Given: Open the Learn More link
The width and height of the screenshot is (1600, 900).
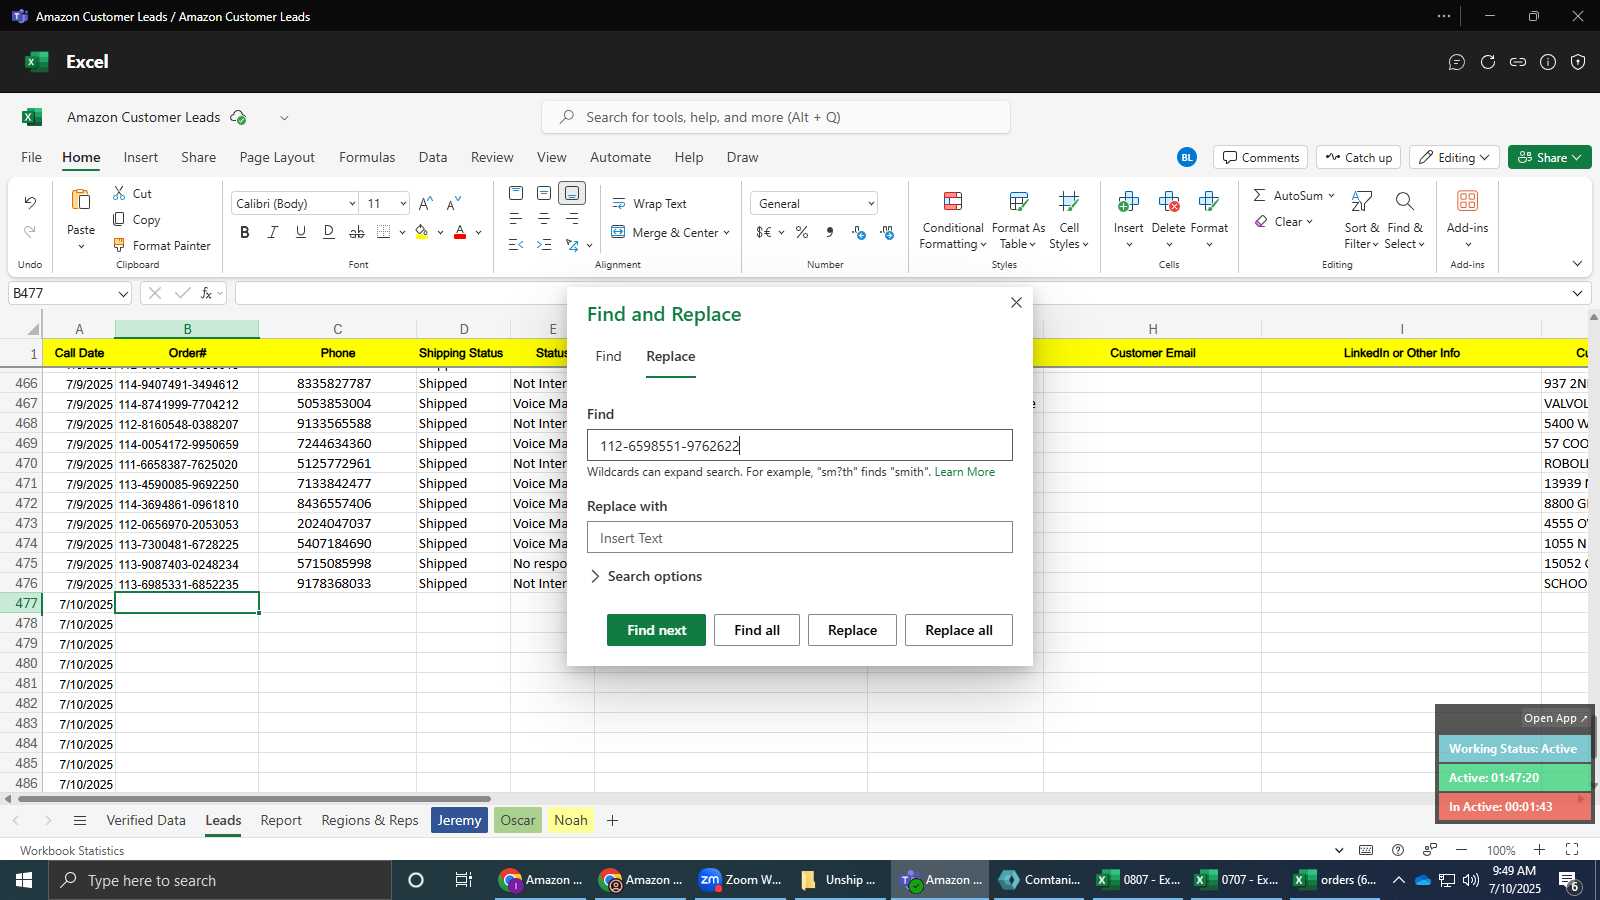Looking at the screenshot, I should click(x=964, y=472).
